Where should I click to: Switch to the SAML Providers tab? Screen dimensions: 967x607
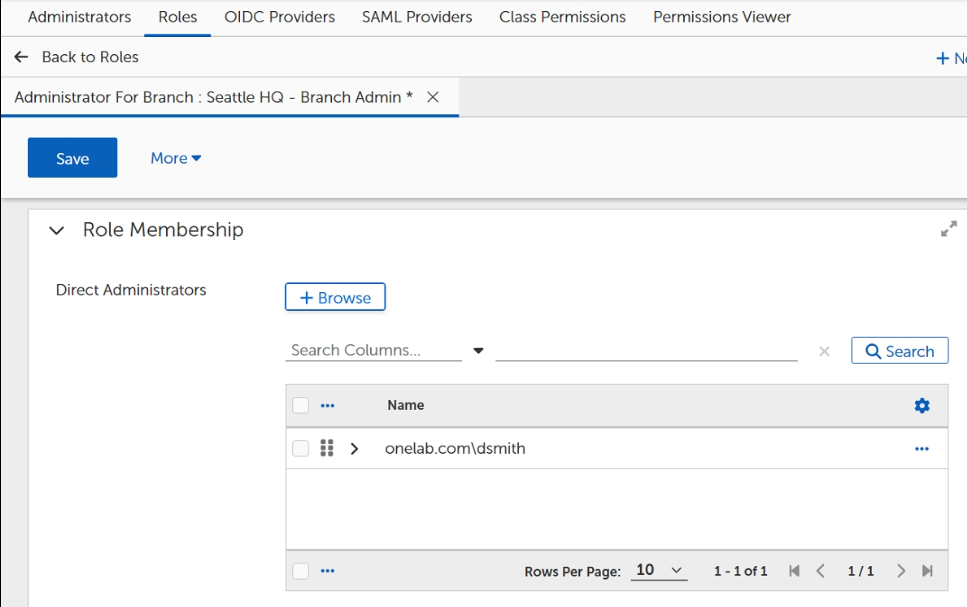coord(416,17)
